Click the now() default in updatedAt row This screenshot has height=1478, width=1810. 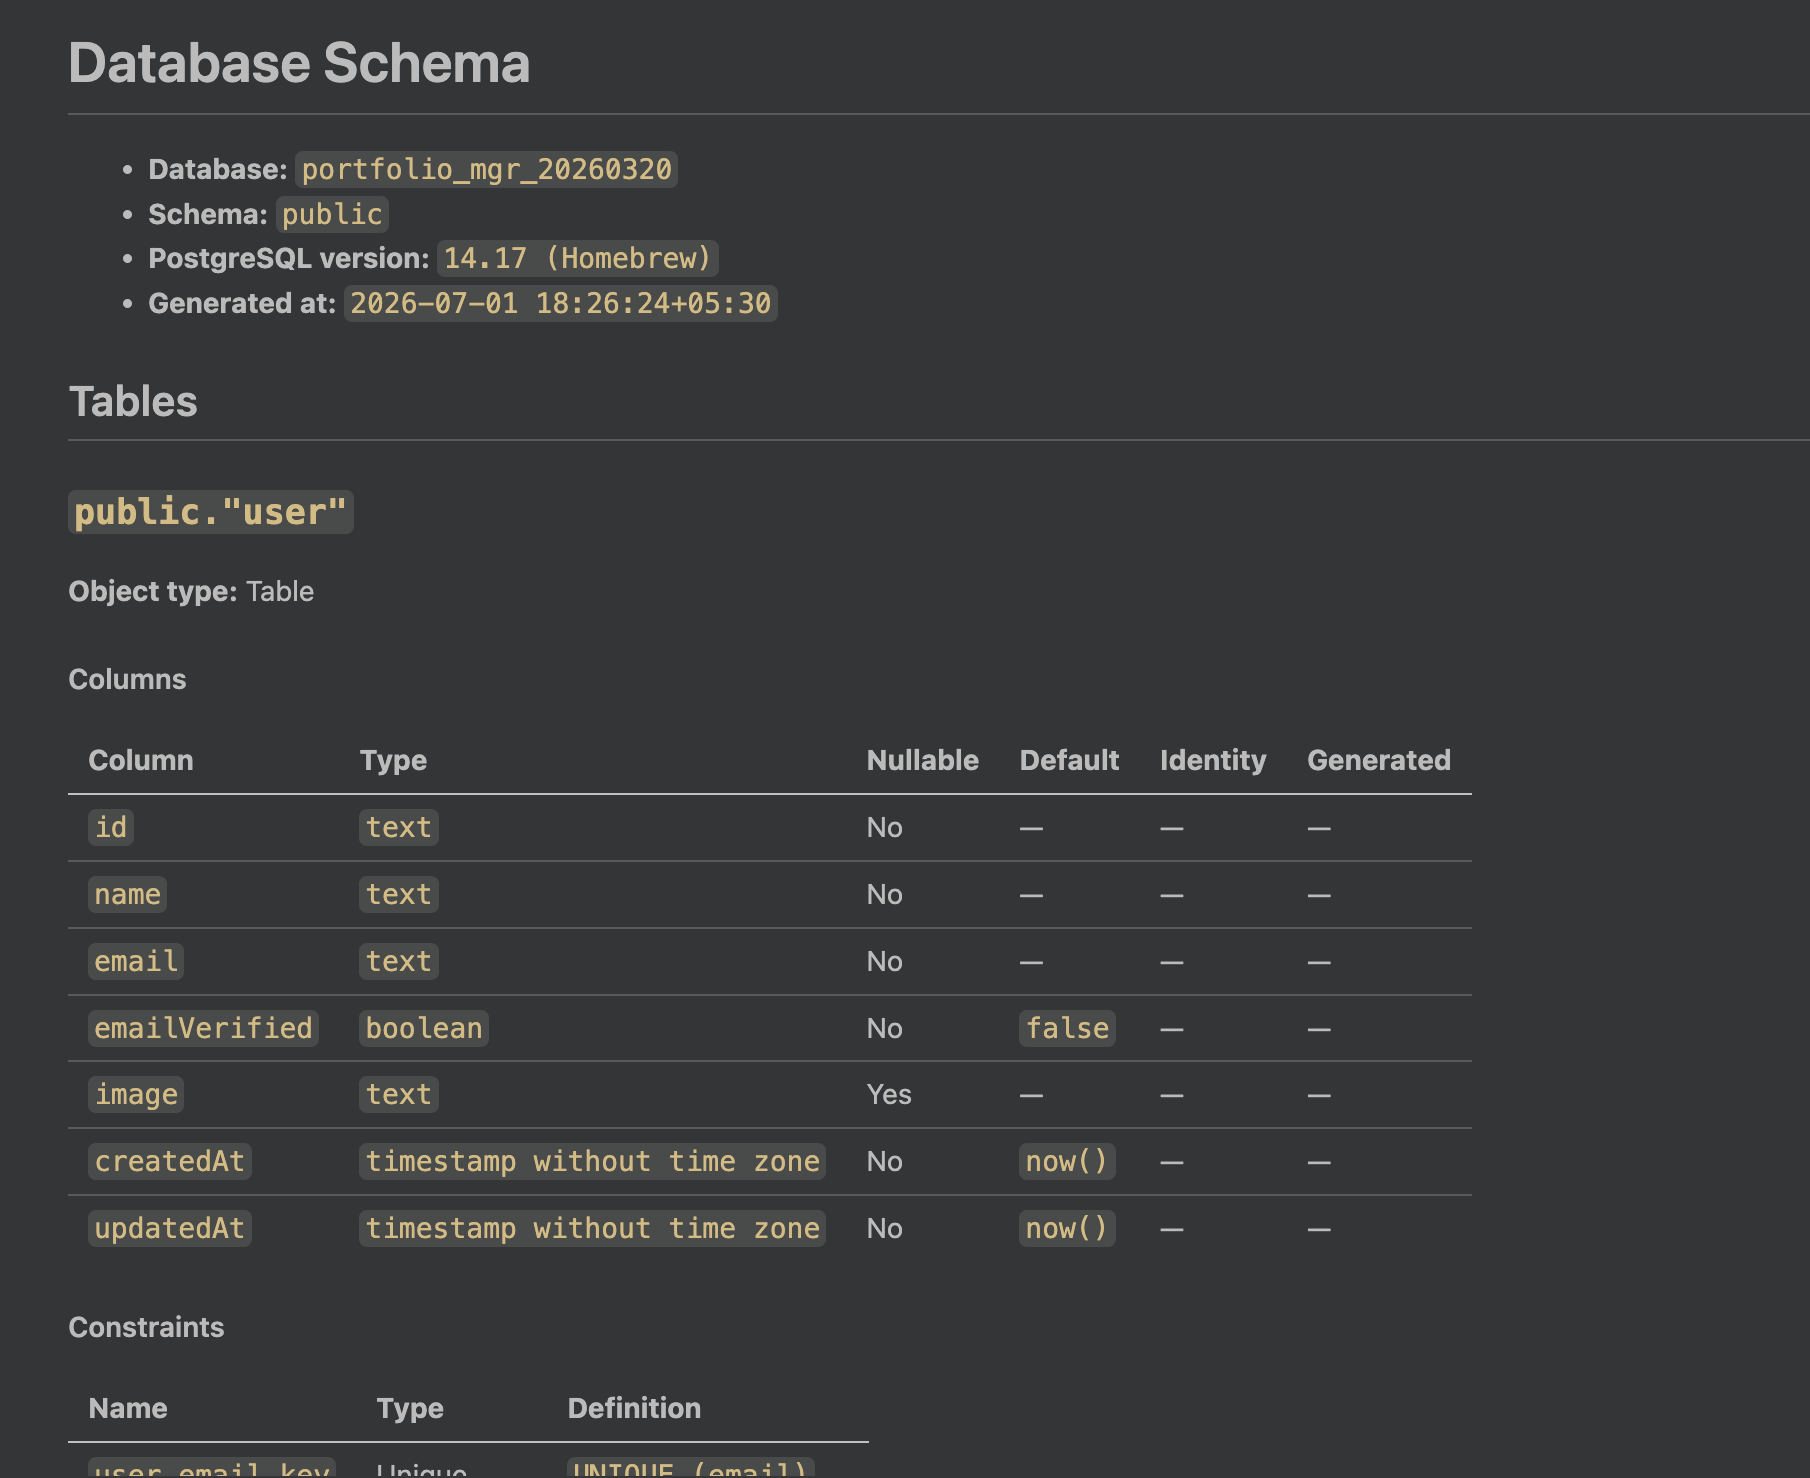point(1067,1228)
